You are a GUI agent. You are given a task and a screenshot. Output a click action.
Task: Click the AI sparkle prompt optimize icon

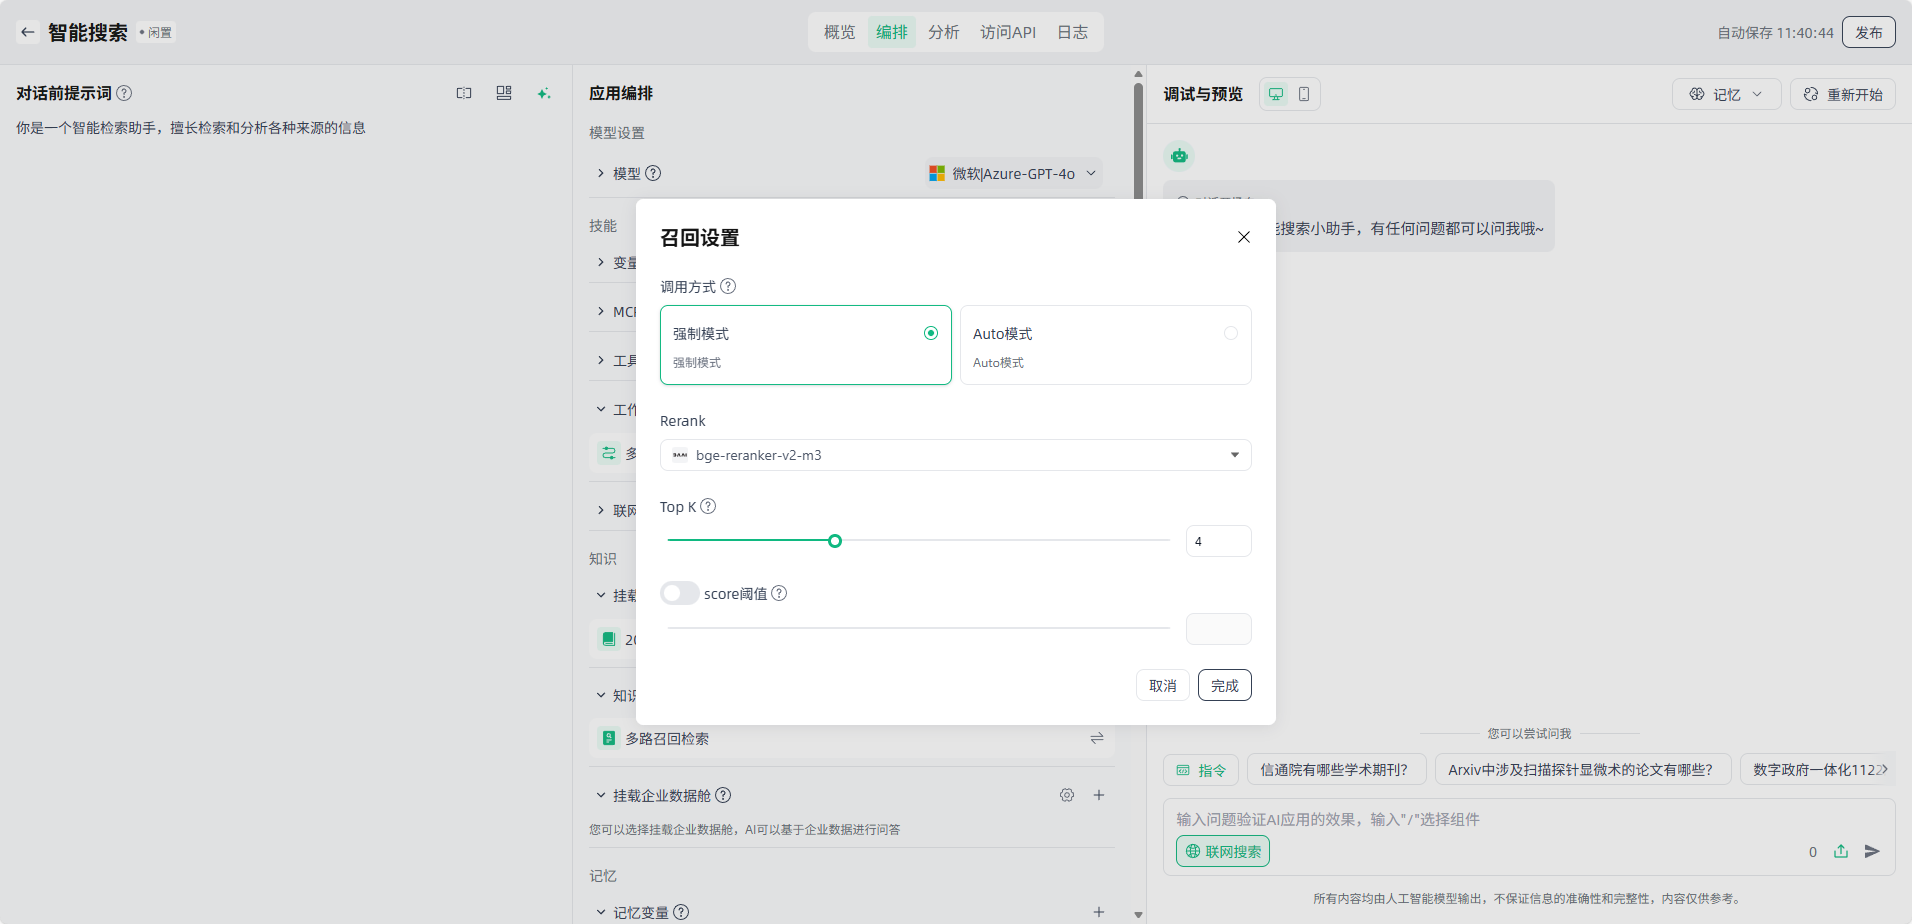click(544, 93)
